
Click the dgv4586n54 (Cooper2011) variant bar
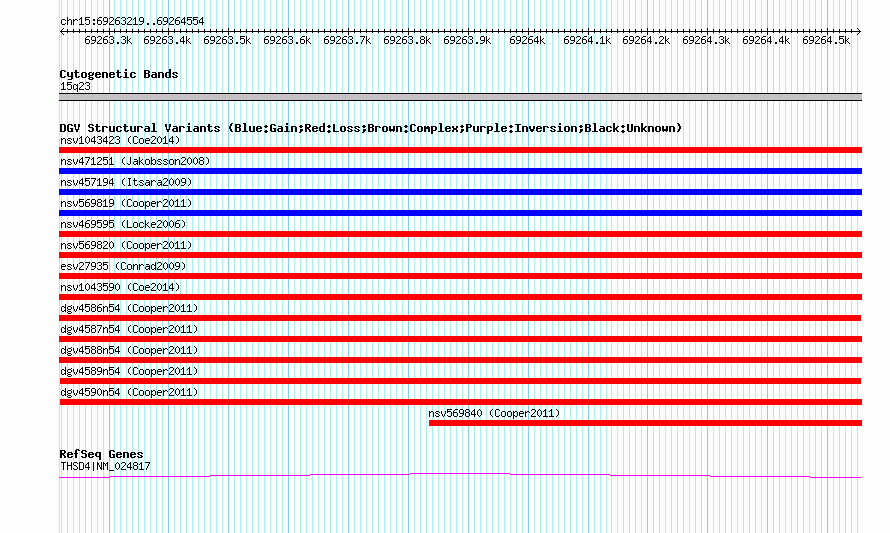[x=460, y=318]
